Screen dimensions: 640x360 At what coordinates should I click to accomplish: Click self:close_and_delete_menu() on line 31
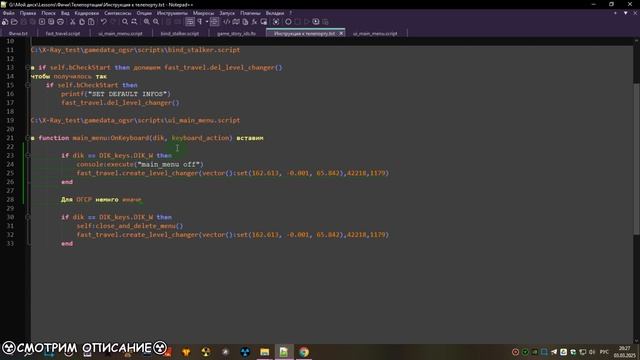[130, 226]
